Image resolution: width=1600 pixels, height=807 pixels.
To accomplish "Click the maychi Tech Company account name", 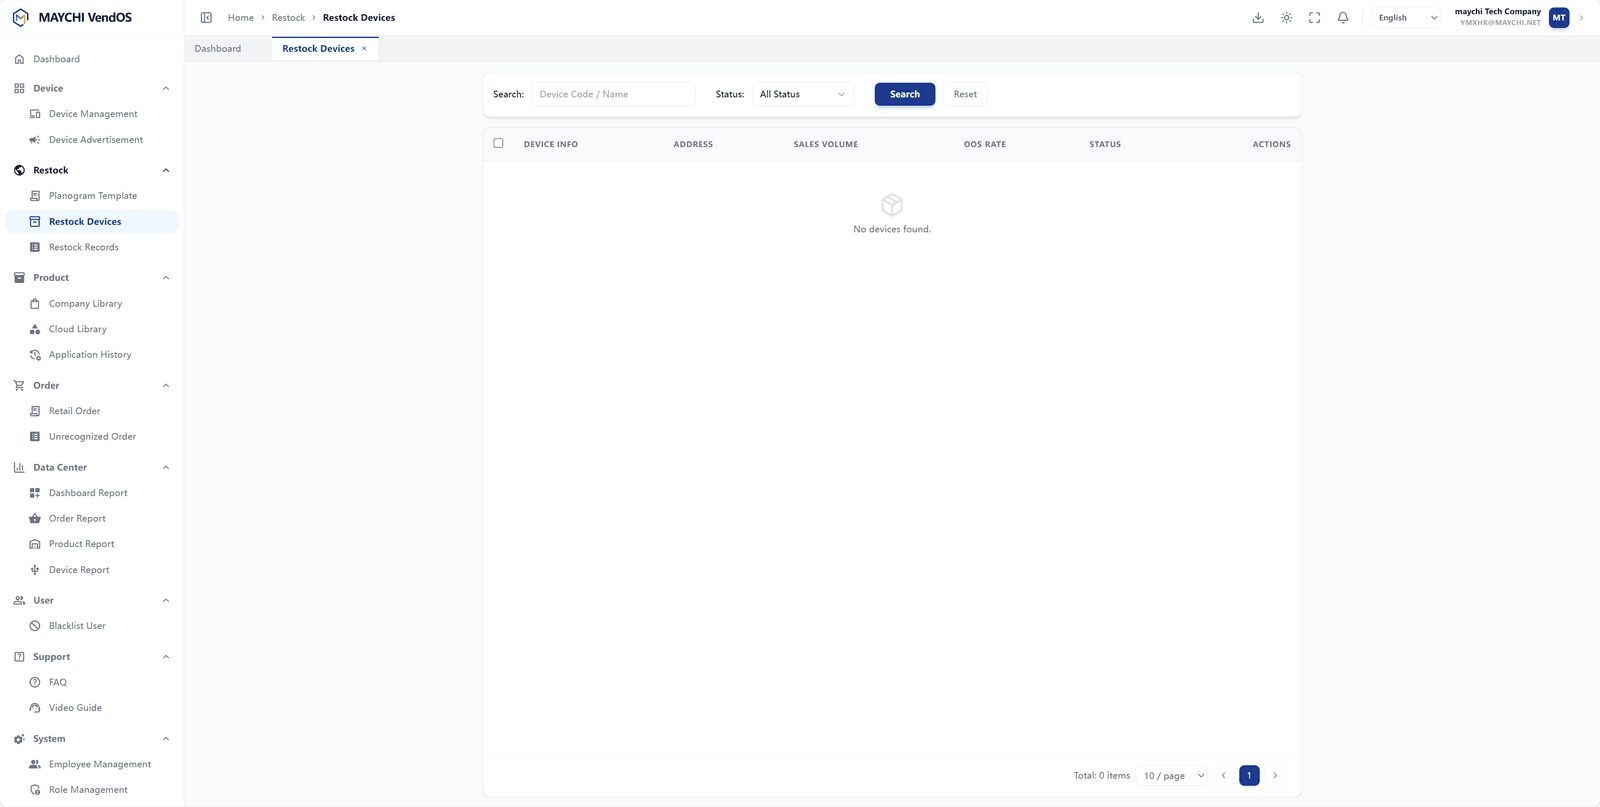I will click(1498, 12).
